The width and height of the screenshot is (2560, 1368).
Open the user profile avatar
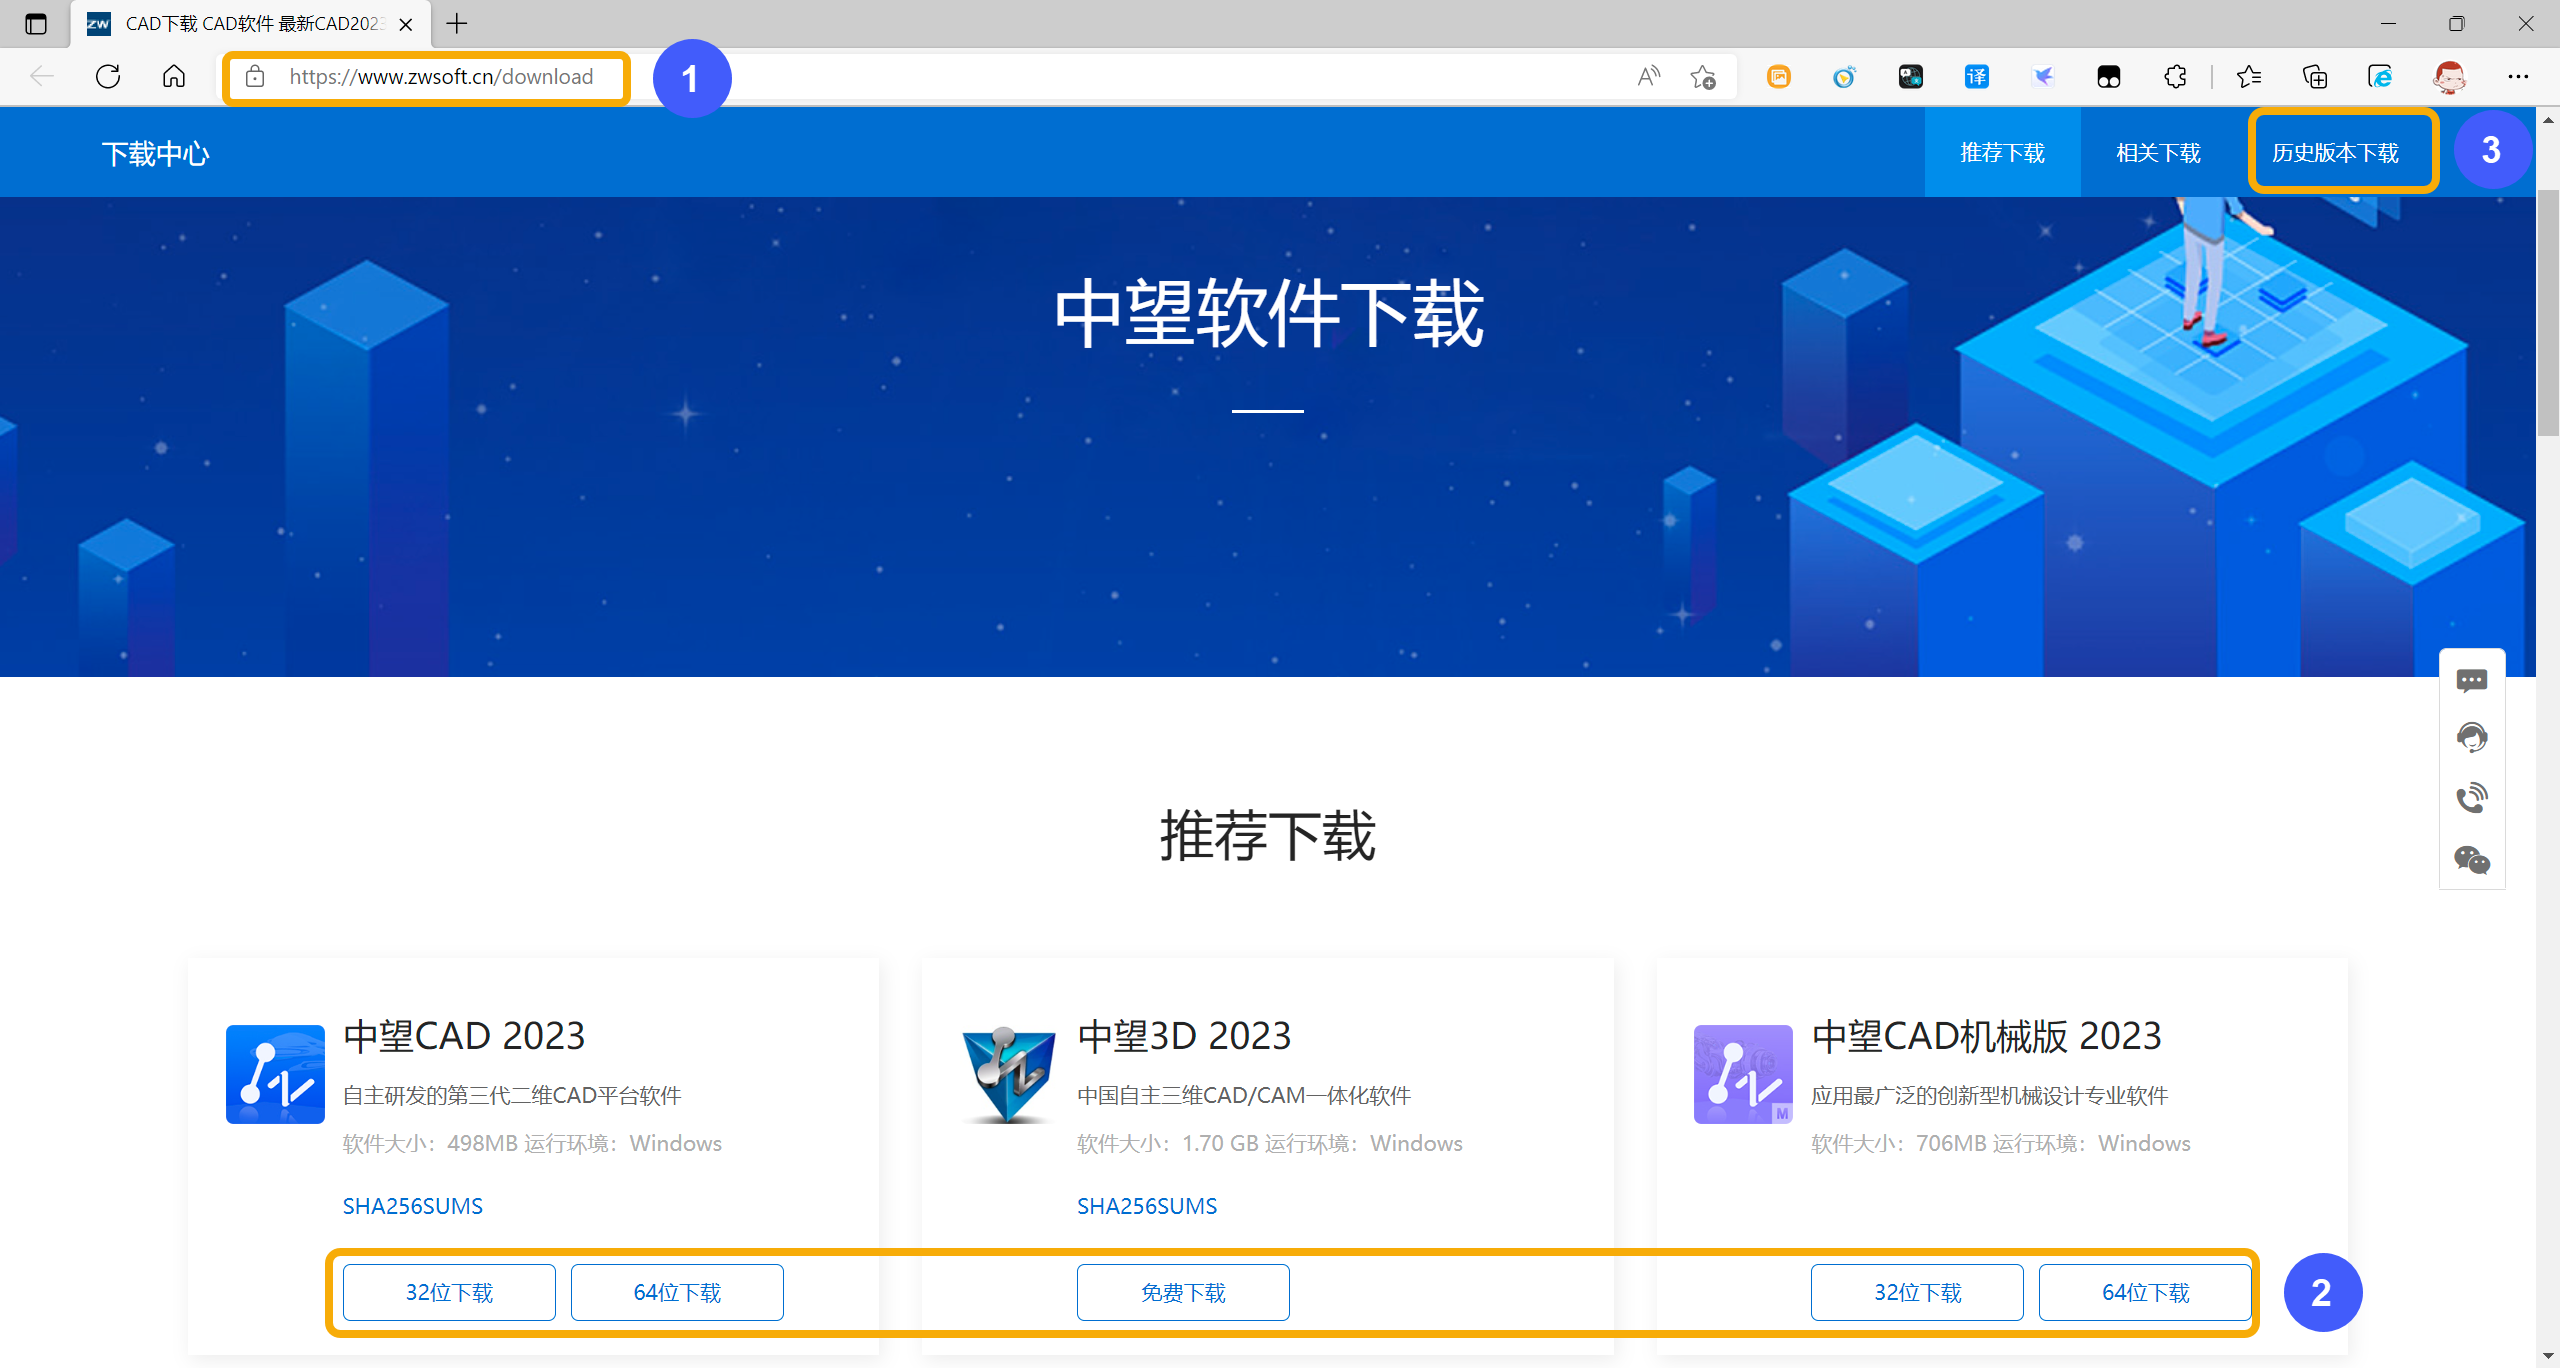coord(2449,77)
